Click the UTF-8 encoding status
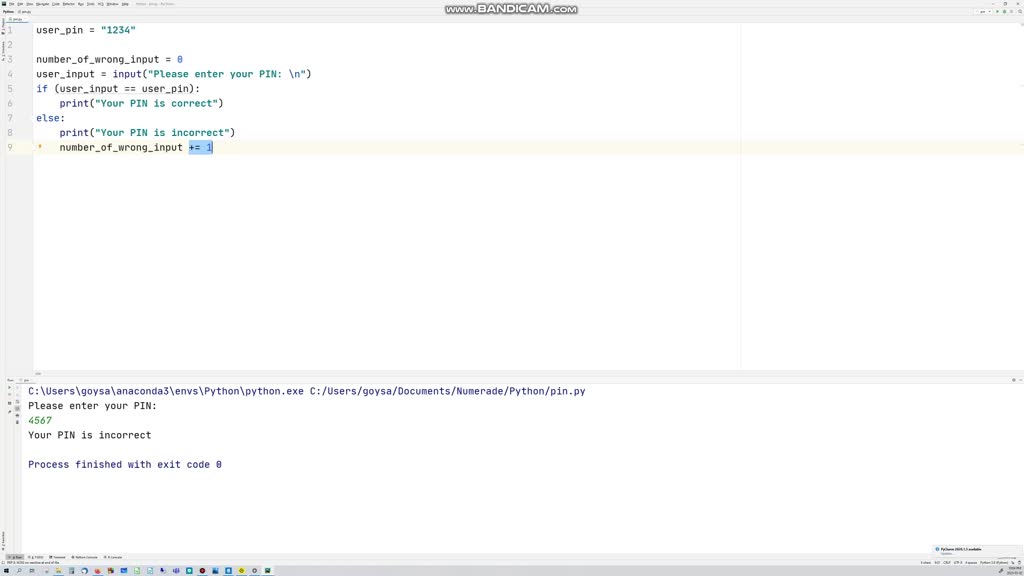This screenshot has width=1024, height=576. click(958, 562)
